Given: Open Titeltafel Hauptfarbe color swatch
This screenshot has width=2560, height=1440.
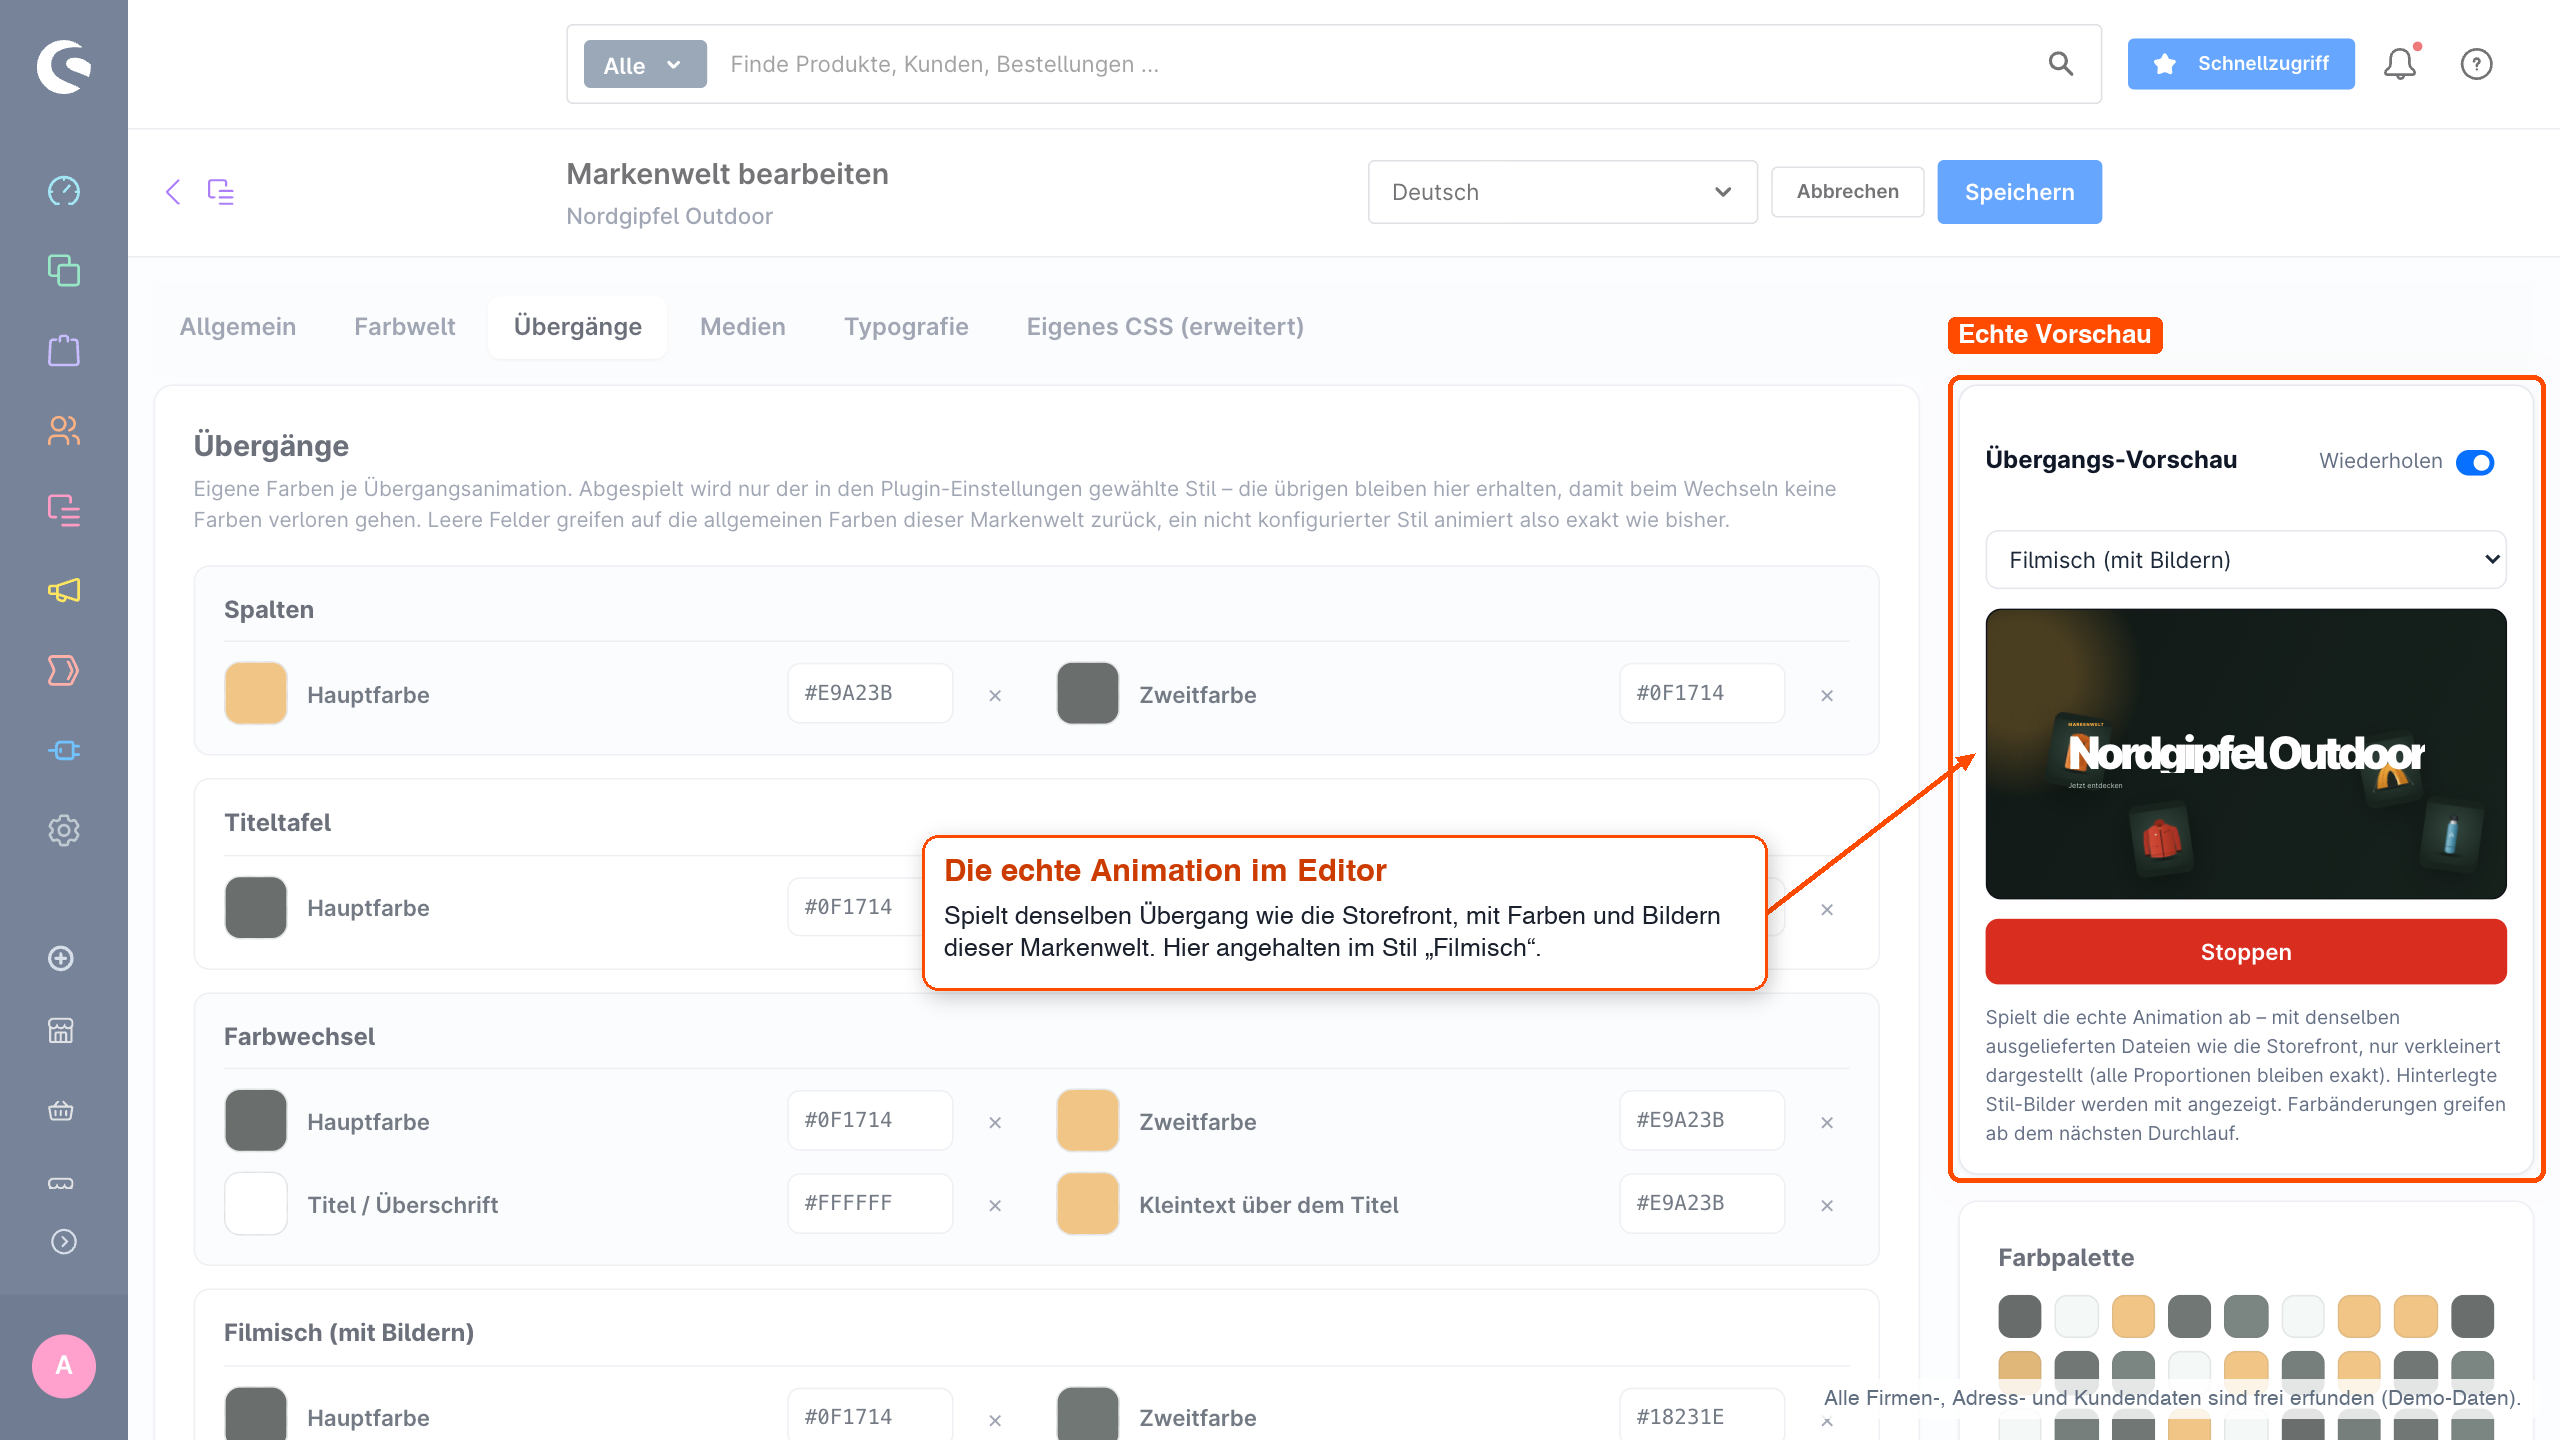Looking at the screenshot, I should [256, 907].
